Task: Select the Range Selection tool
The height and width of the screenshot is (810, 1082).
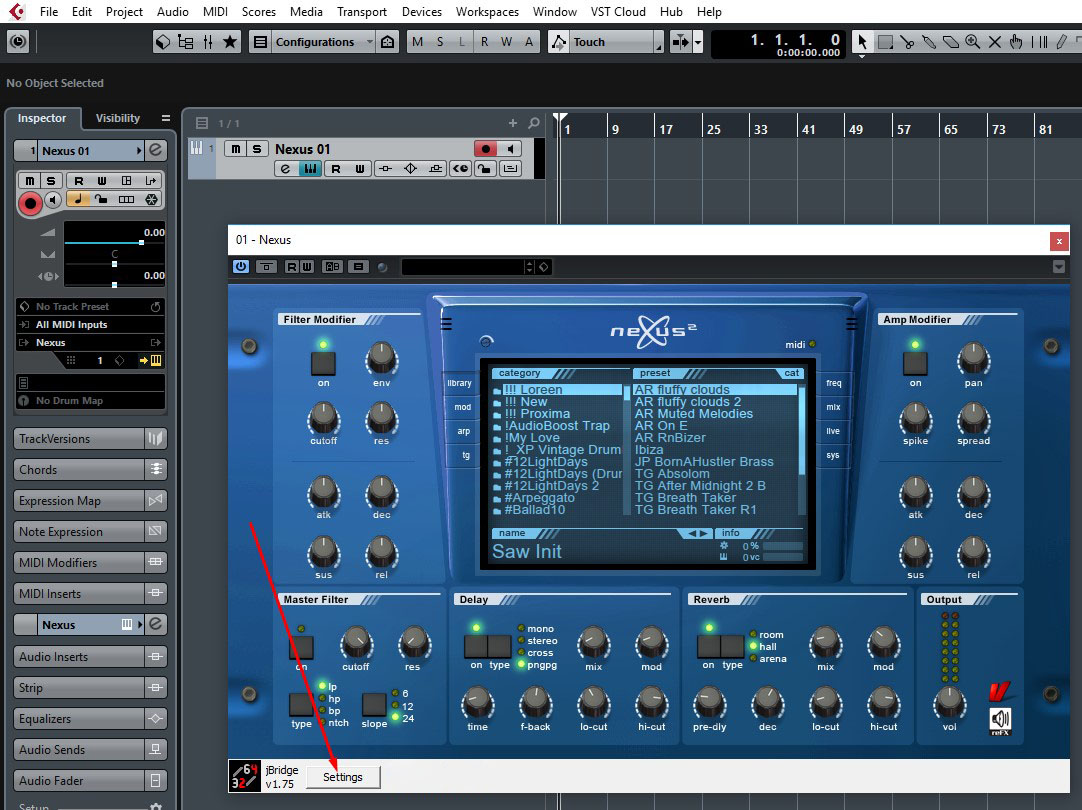Action: (x=885, y=42)
